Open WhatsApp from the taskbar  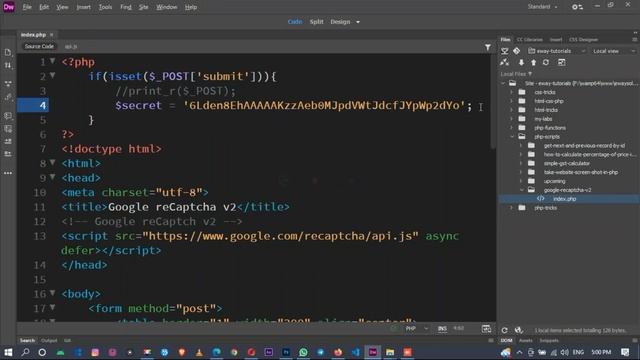303,352
